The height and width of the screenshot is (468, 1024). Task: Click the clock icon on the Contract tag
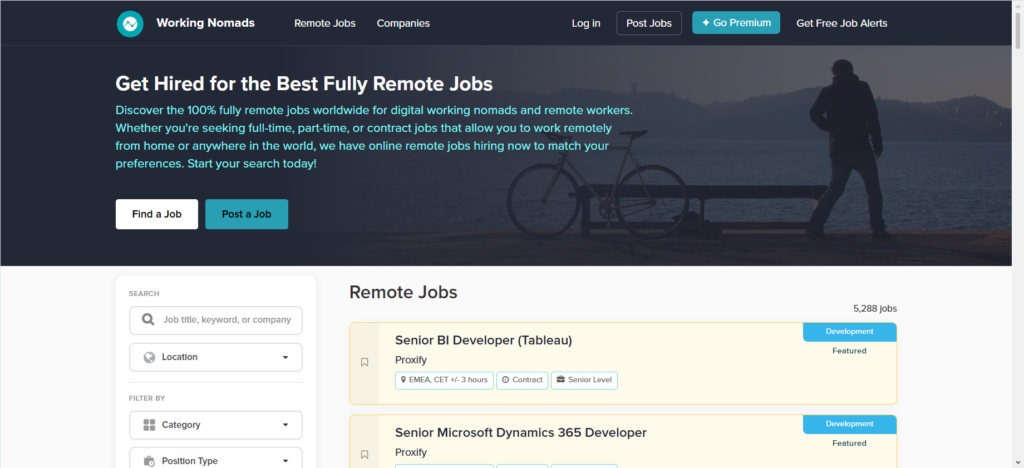[x=505, y=380]
